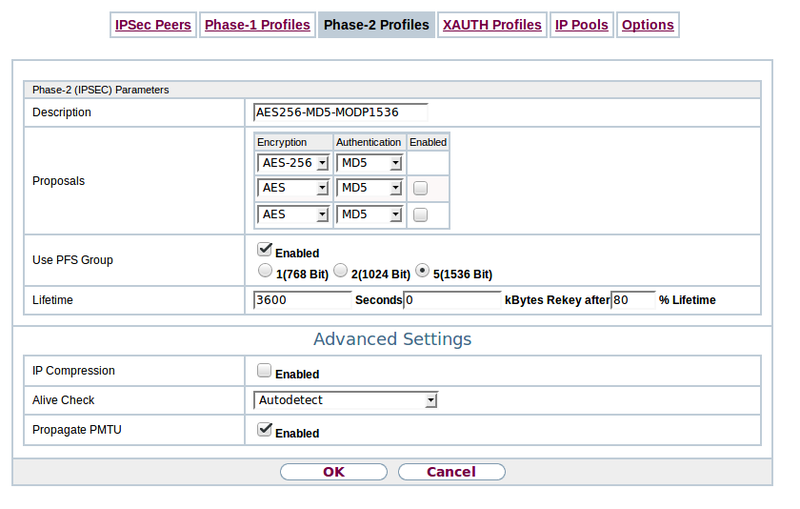Enable the second proposal checkbox
Screen dimensions: 800x509
421,188
